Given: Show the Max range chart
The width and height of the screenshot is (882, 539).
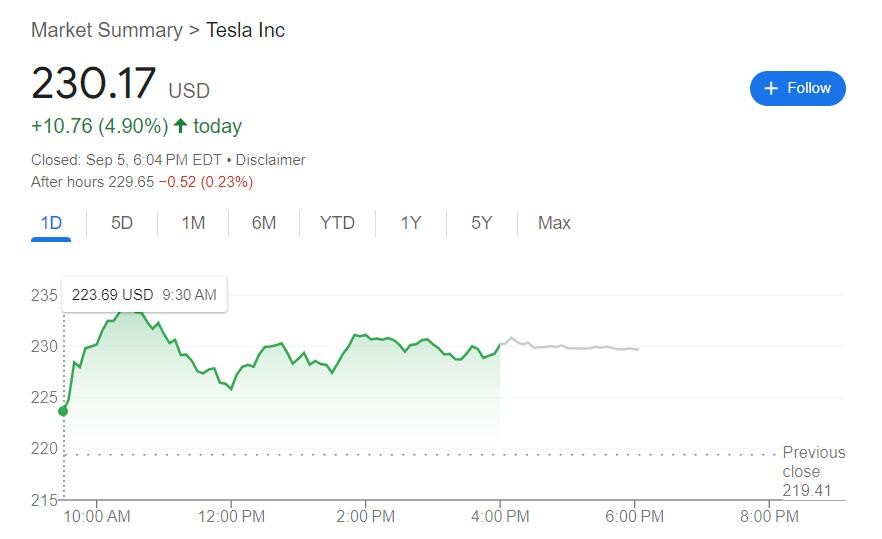Looking at the screenshot, I should pos(554,223).
